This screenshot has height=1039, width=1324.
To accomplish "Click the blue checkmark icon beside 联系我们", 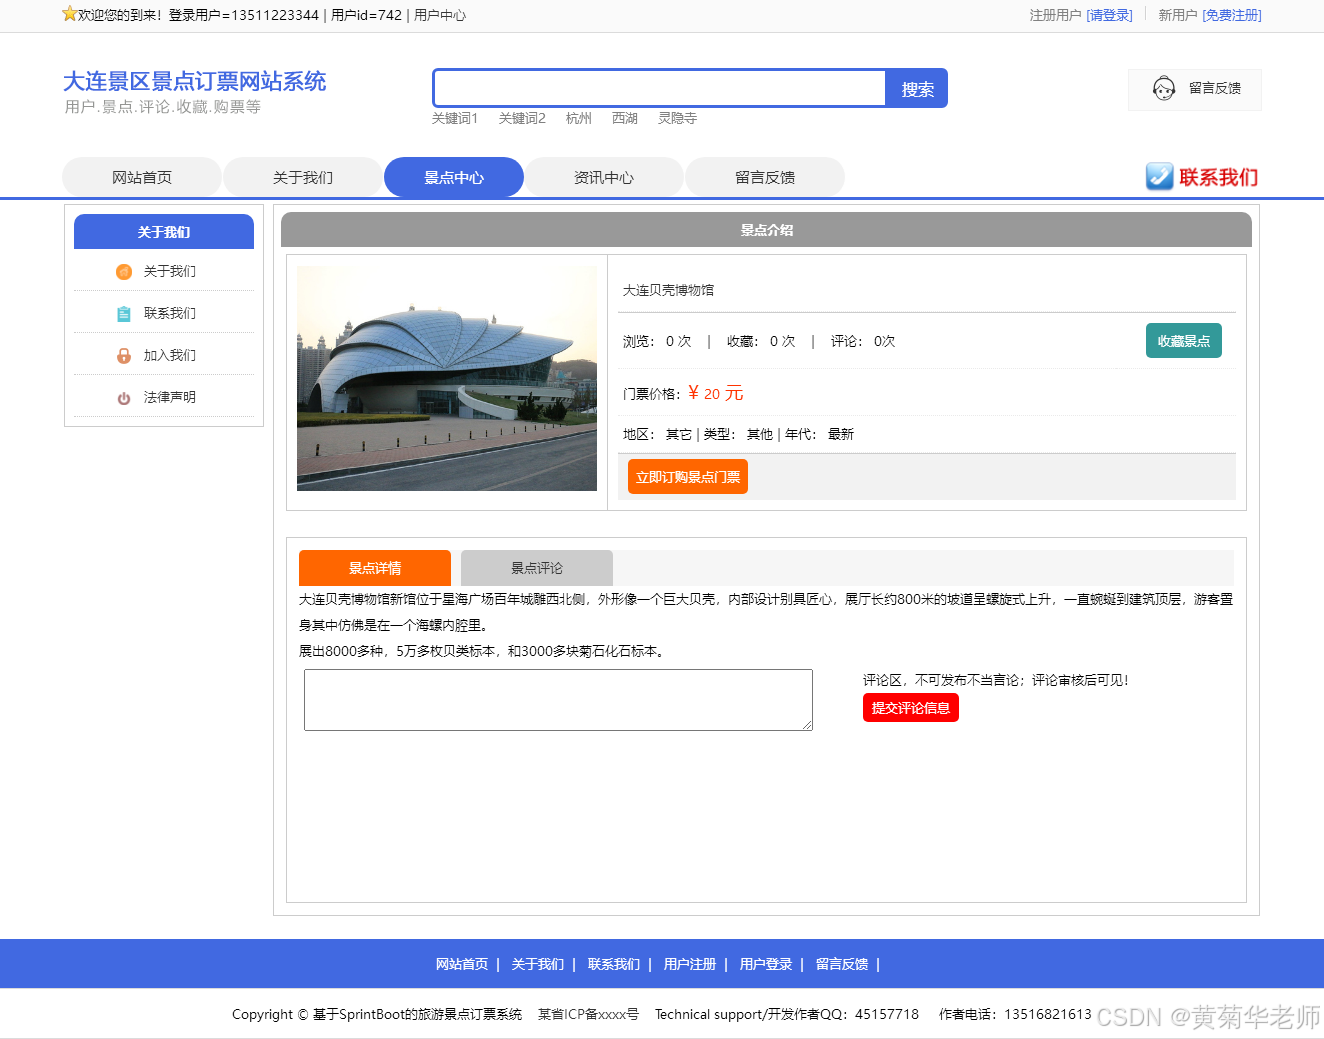I will pyautogui.click(x=1159, y=177).
